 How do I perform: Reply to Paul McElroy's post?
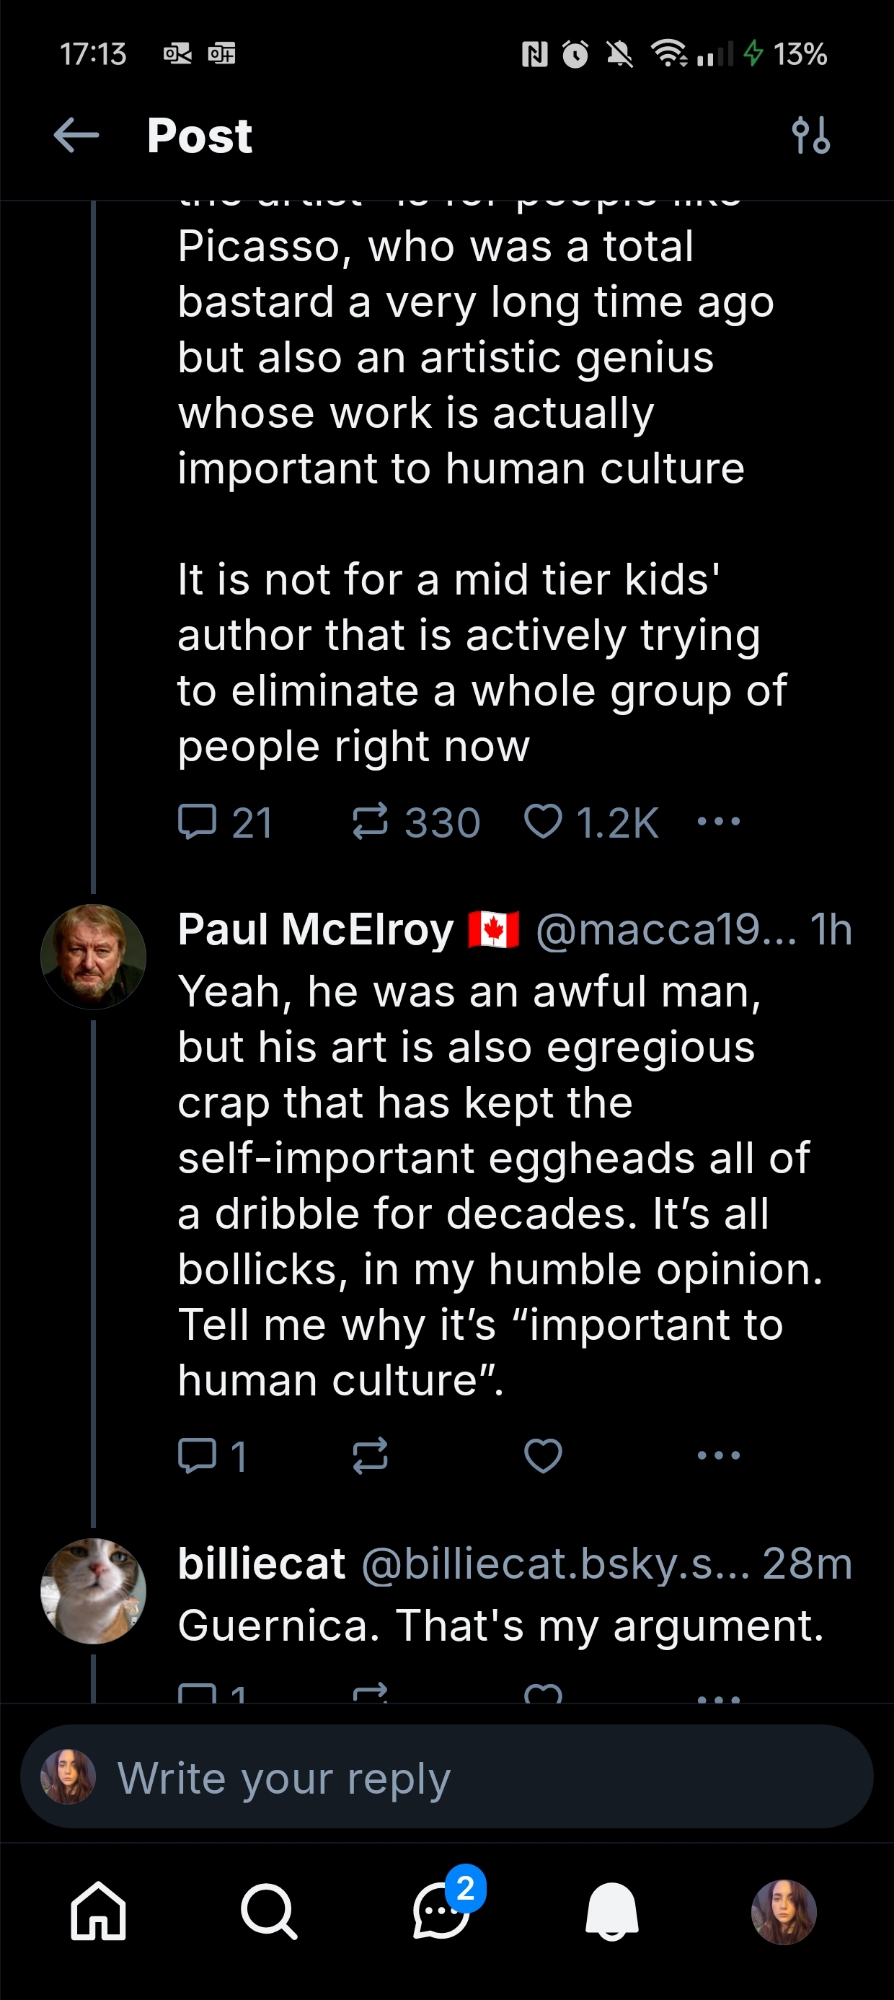click(198, 1456)
